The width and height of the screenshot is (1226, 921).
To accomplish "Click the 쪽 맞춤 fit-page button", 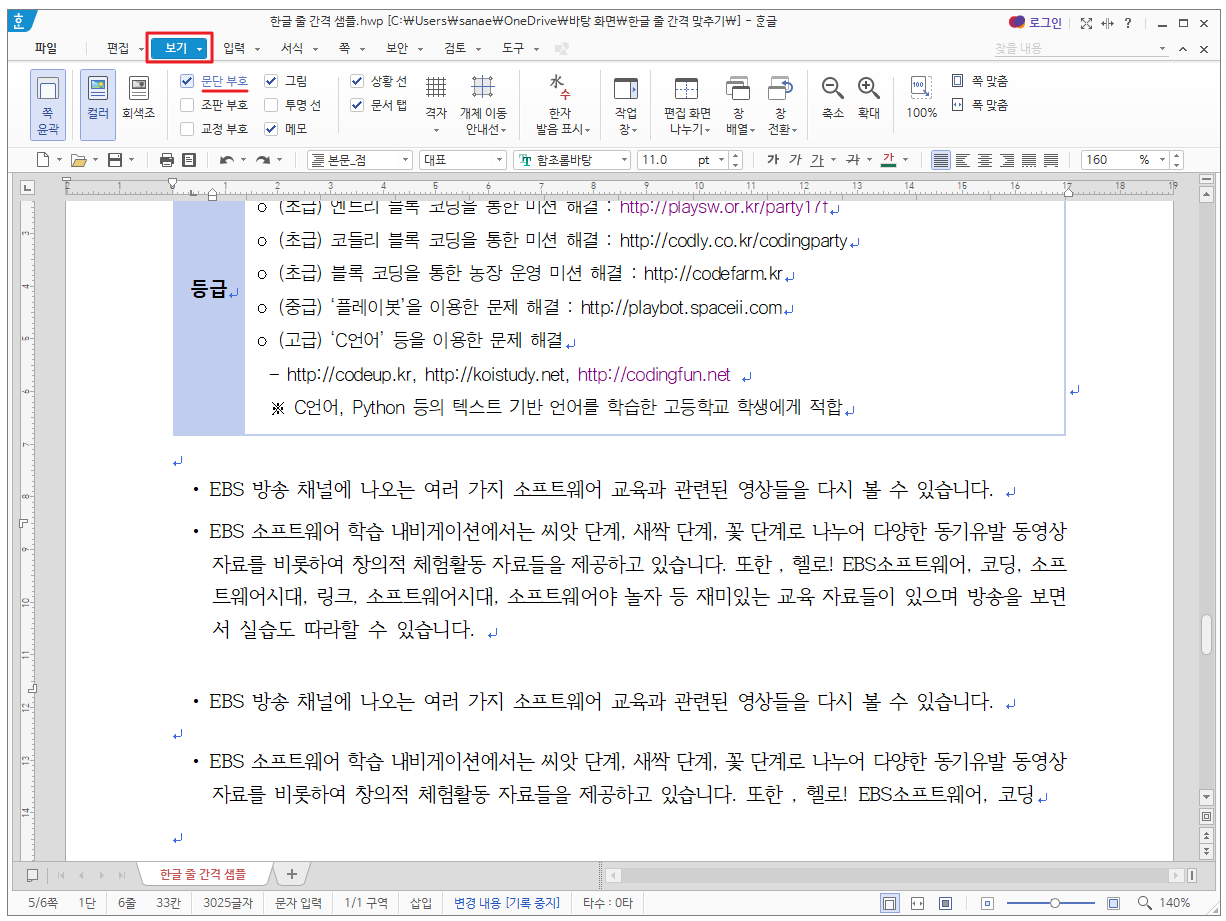I will coord(980,81).
